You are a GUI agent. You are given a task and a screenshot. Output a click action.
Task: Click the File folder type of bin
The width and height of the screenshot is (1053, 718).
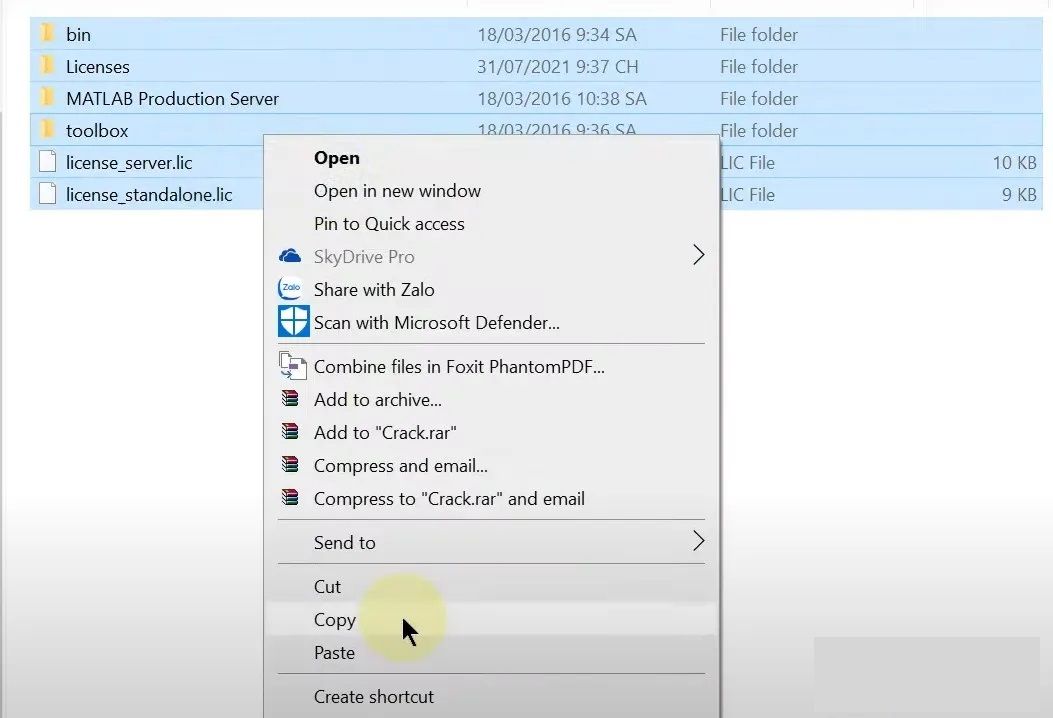point(759,34)
